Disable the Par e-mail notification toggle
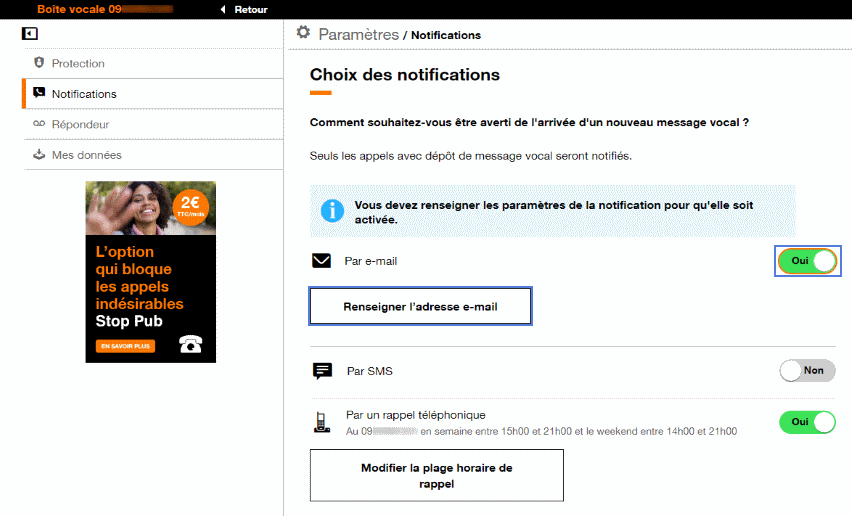 click(808, 261)
